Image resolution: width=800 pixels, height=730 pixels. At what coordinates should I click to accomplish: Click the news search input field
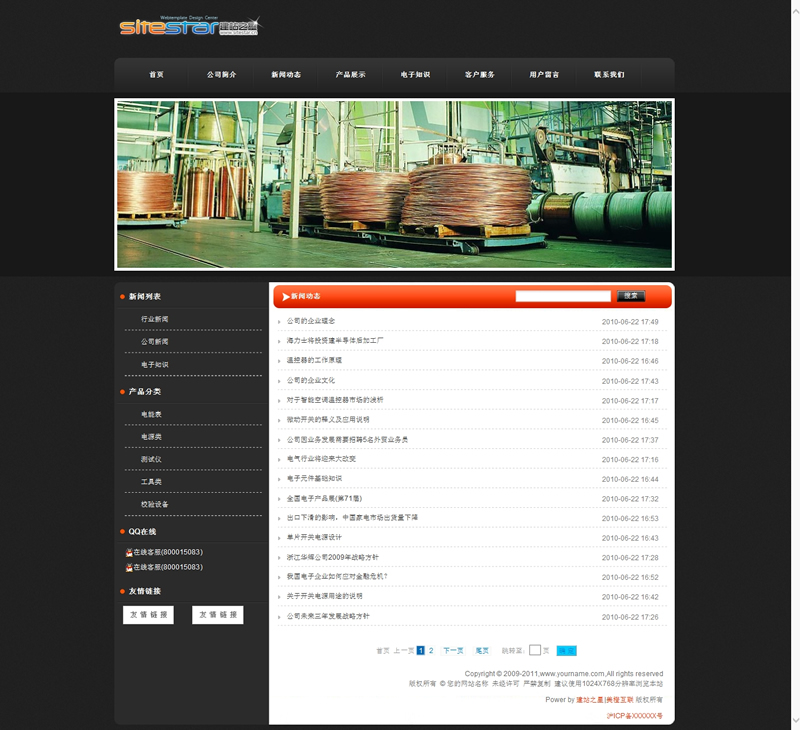[562, 296]
